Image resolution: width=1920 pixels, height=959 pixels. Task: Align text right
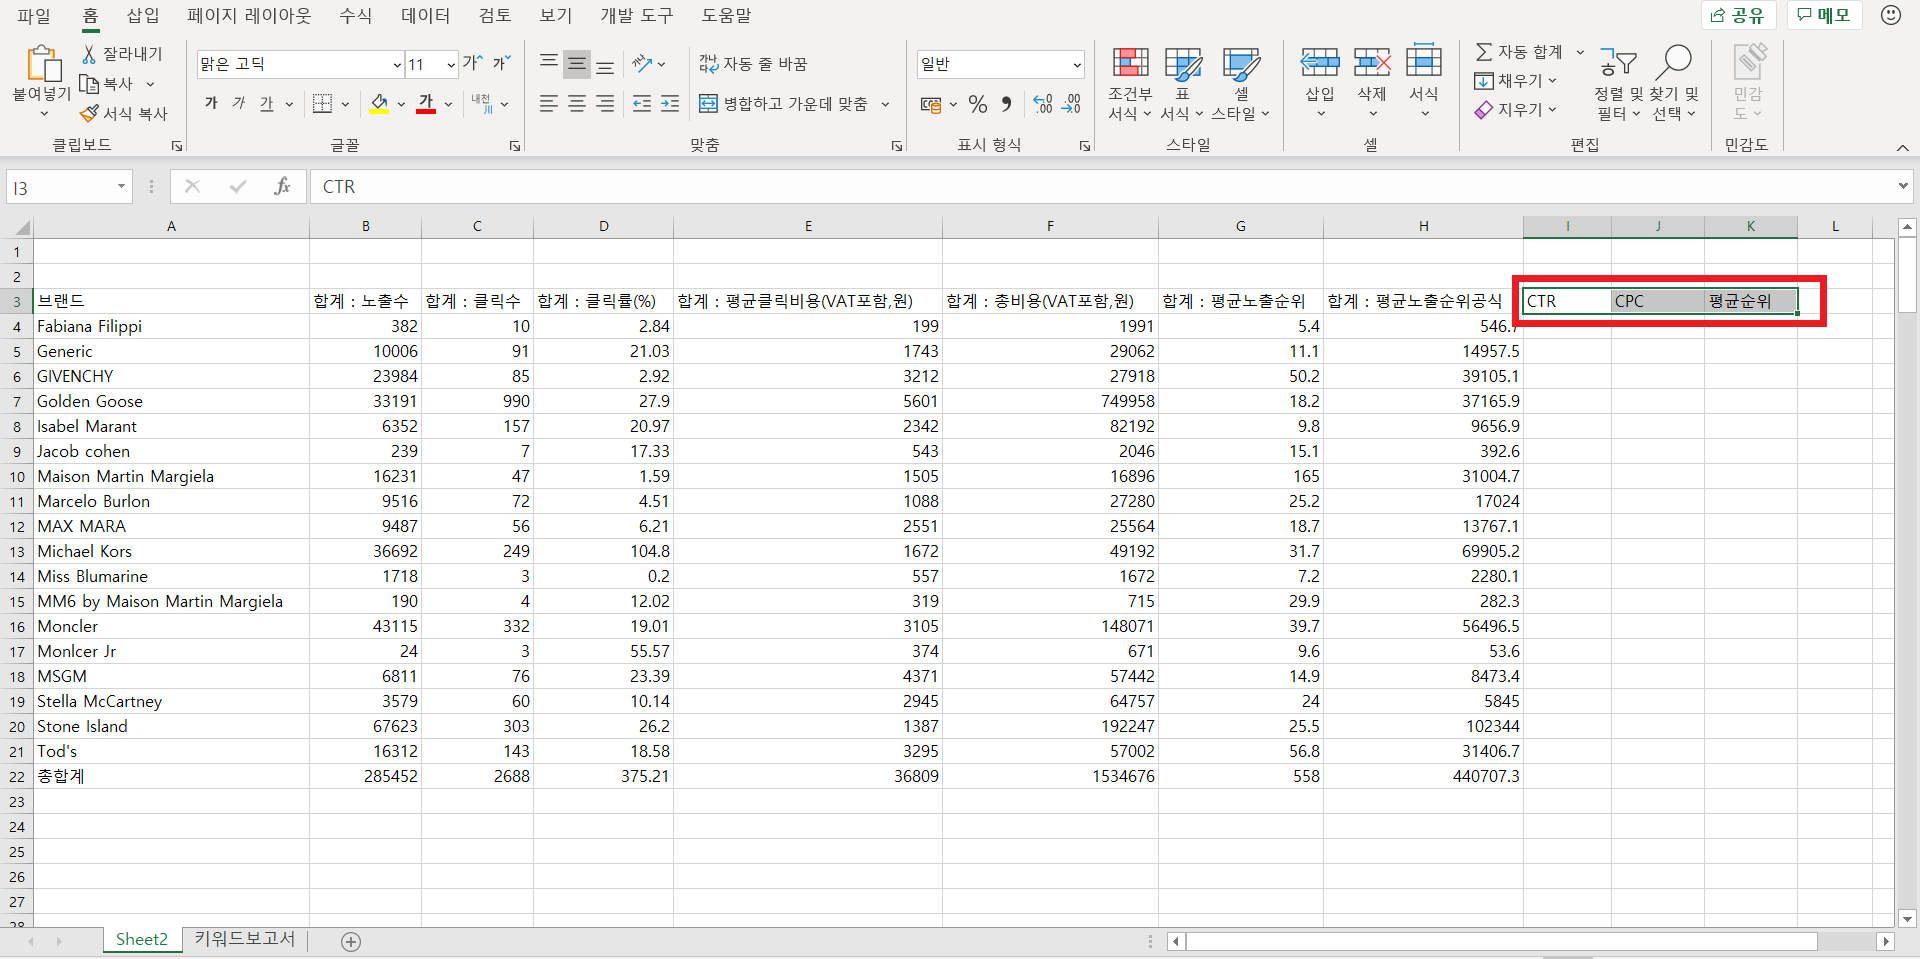coord(605,103)
